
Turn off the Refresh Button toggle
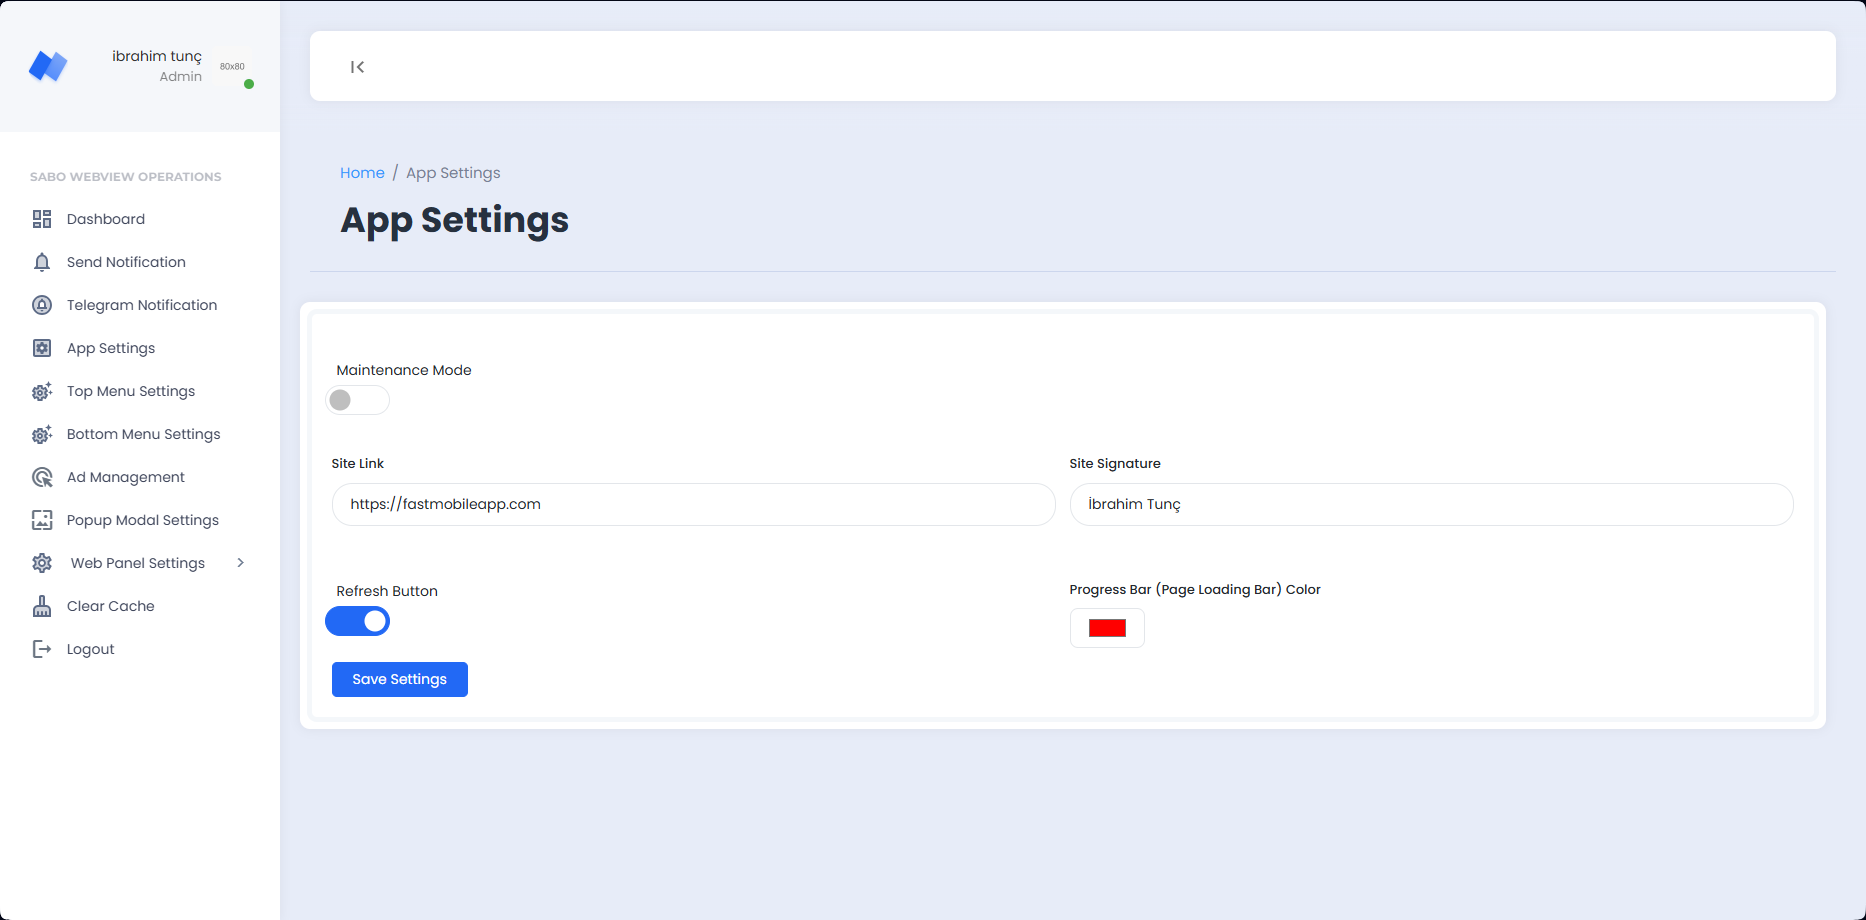click(357, 621)
